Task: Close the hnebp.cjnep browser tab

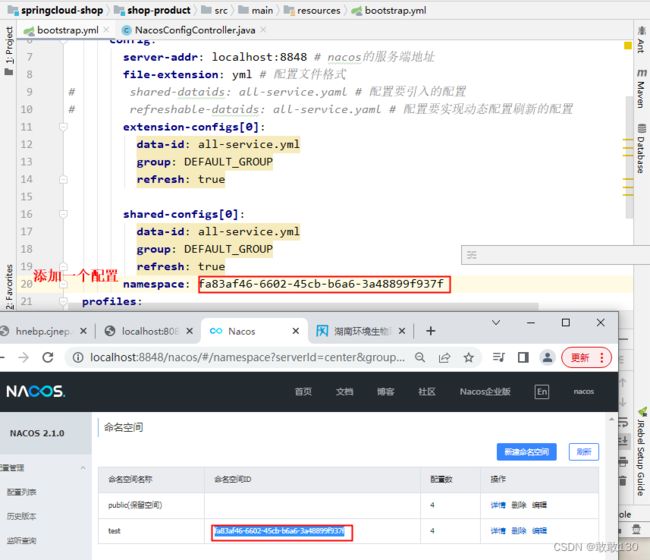Action: click(83, 331)
